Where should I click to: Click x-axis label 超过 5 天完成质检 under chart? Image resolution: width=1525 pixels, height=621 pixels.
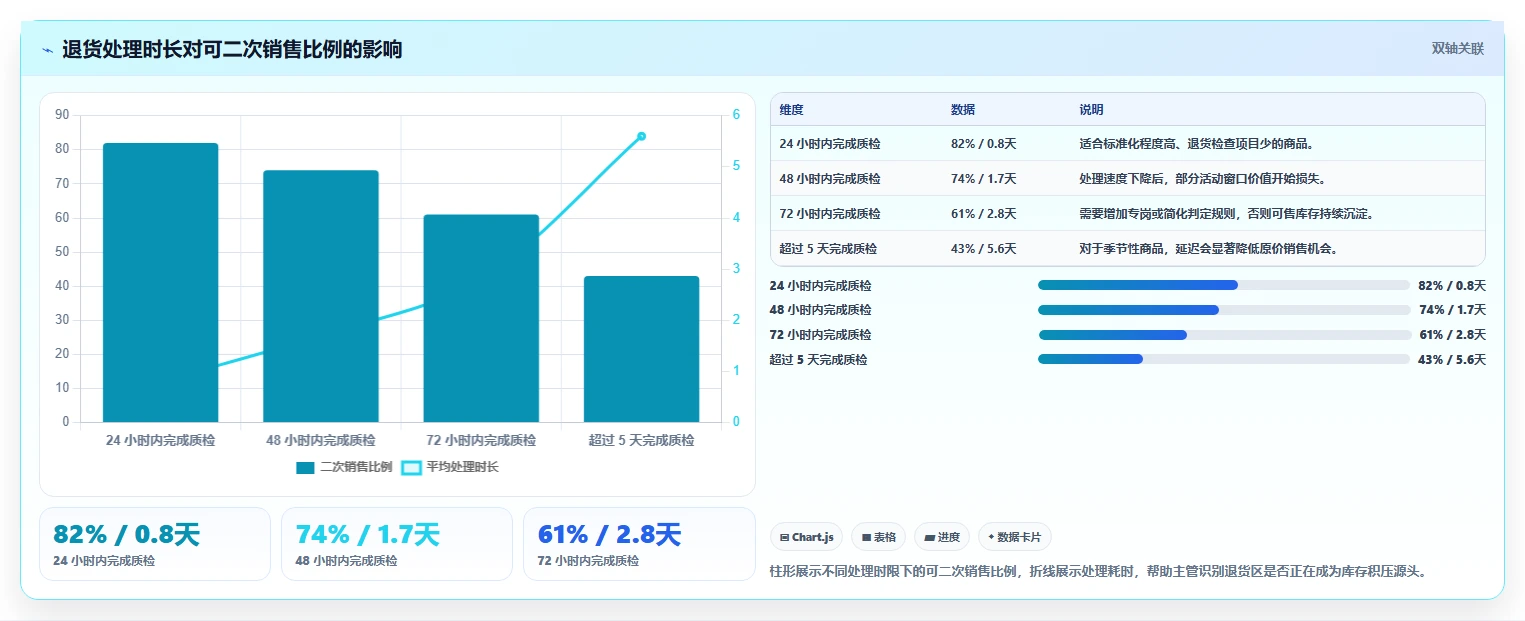tap(641, 440)
